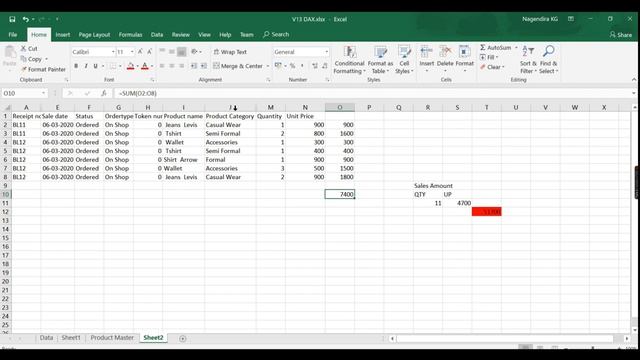Select the Sheet1 tab
Image resolution: width=640 pixels, height=360 pixels.
[71, 338]
